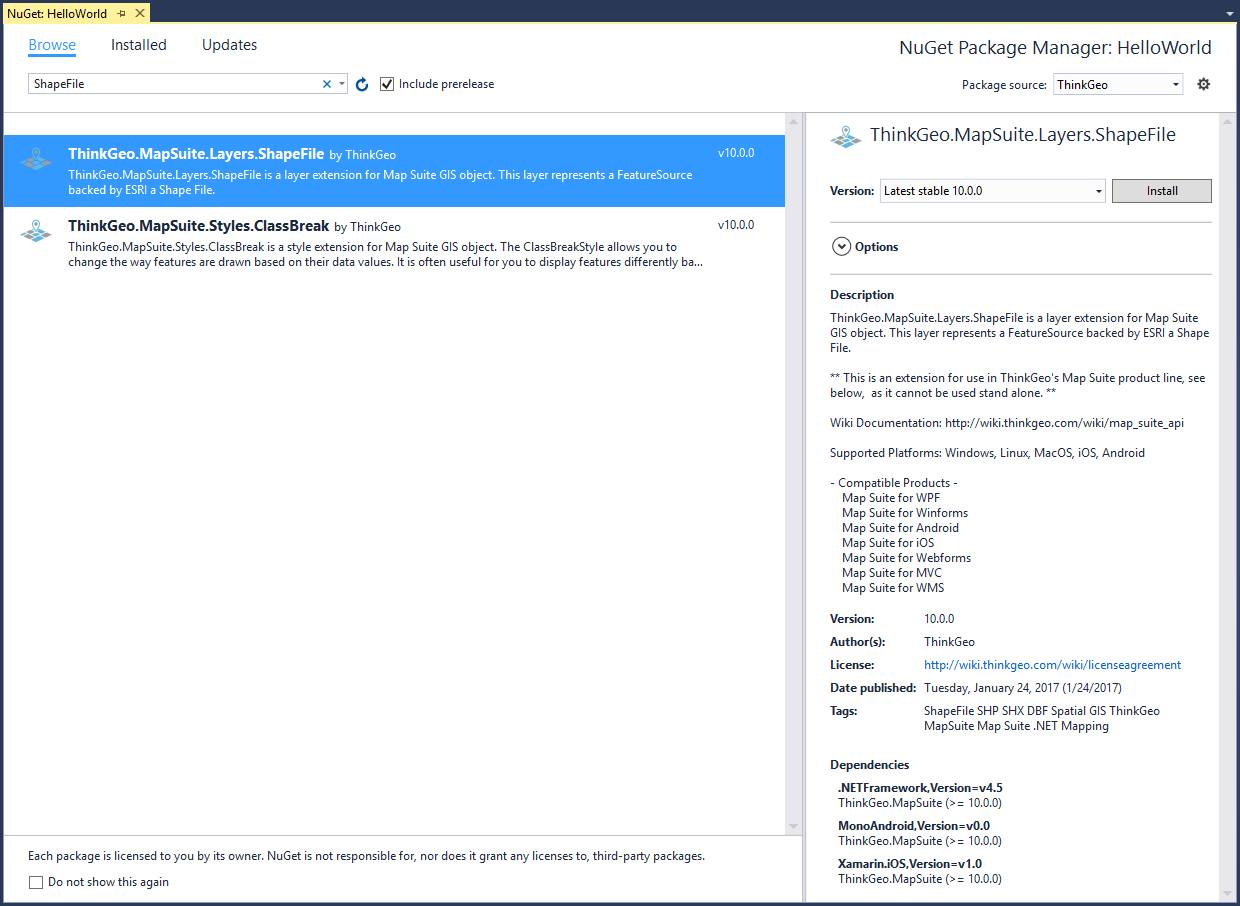Switch to the Updates tab
The width and height of the screenshot is (1240, 906).
point(229,45)
